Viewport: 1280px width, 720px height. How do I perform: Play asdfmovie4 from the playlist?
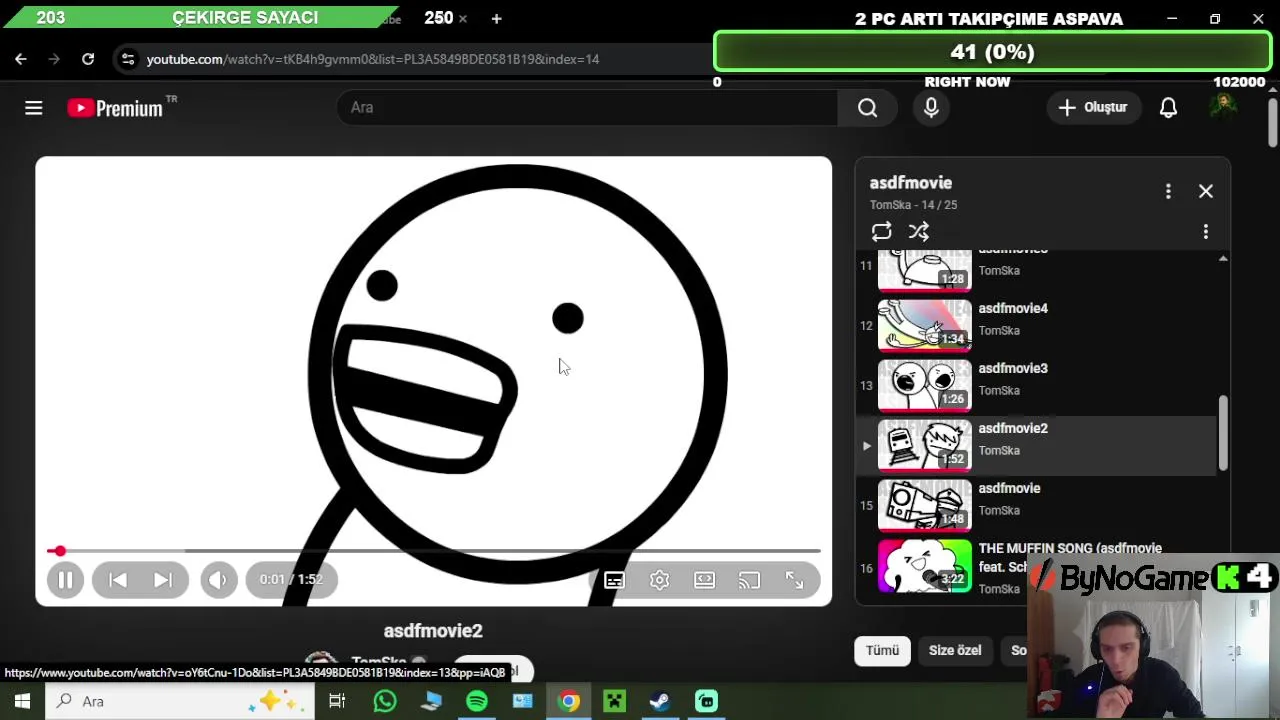tap(1037, 325)
